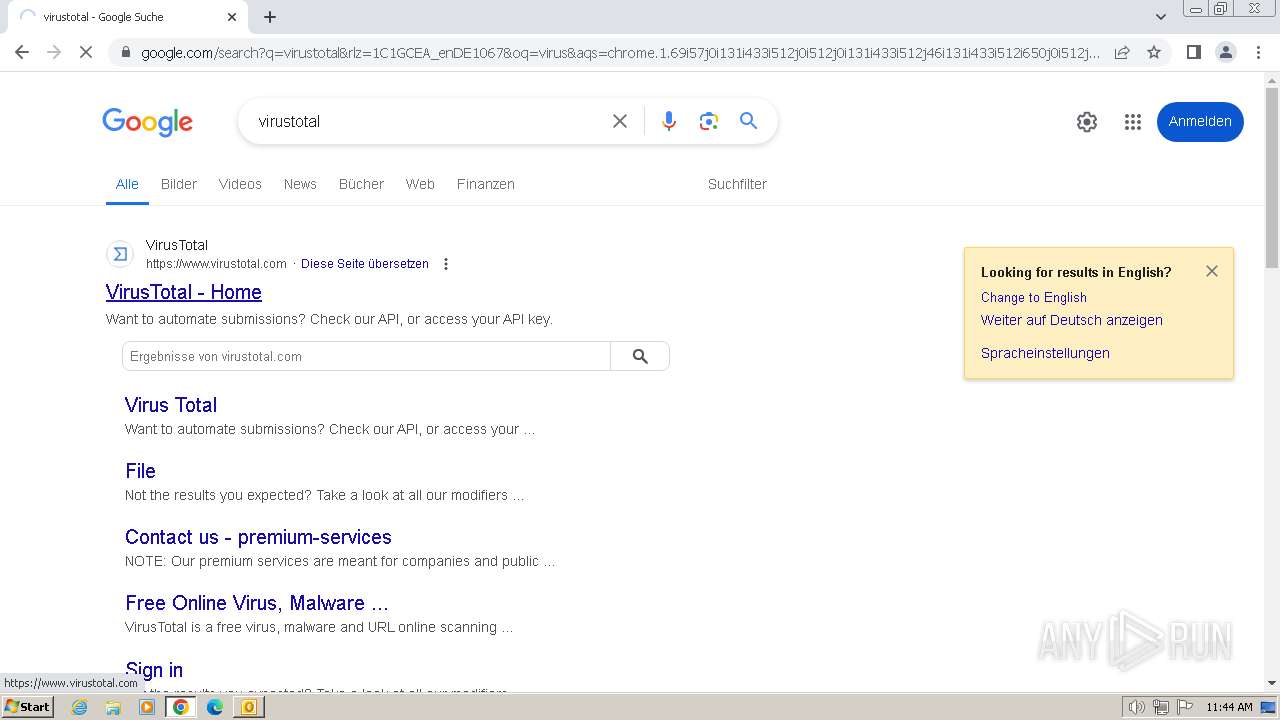Image resolution: width=1280 pixels, height=720 pixels.
Task: Open a new browser tab
Action: (x=270, y=17)
